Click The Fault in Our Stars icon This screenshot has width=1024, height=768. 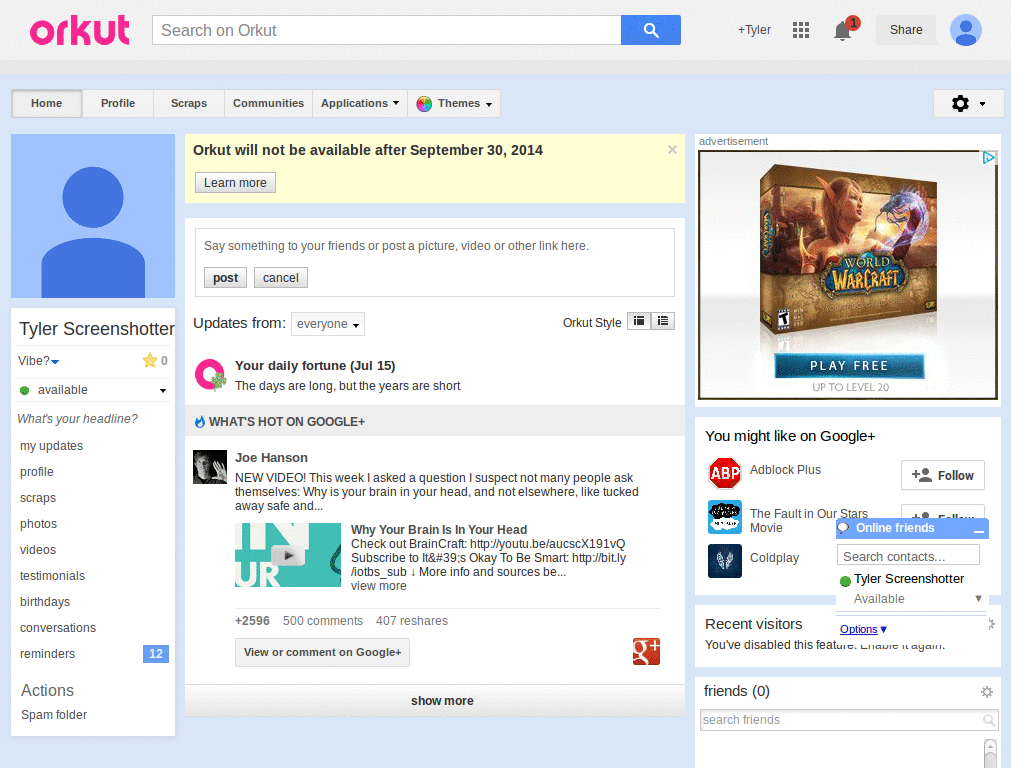pos(725,517)
